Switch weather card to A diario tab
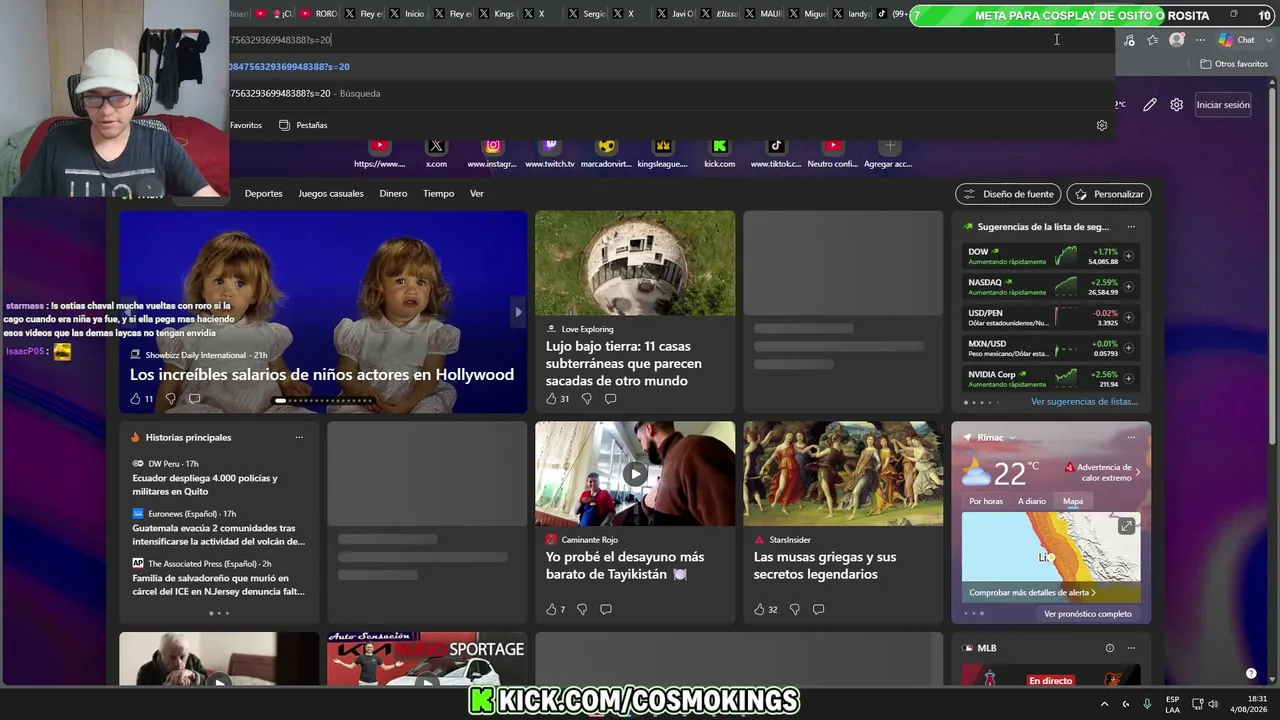This screenshot has height=720, width=1280. point(1032,501)
